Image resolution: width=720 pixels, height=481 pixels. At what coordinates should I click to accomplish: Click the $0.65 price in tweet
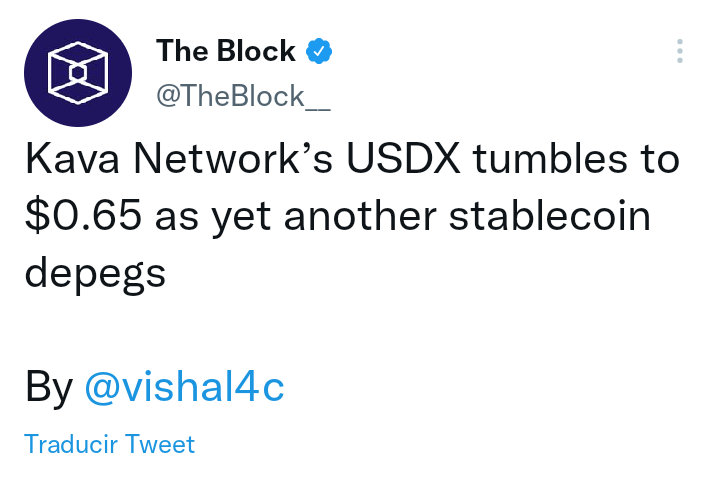[x=83, y=215]
